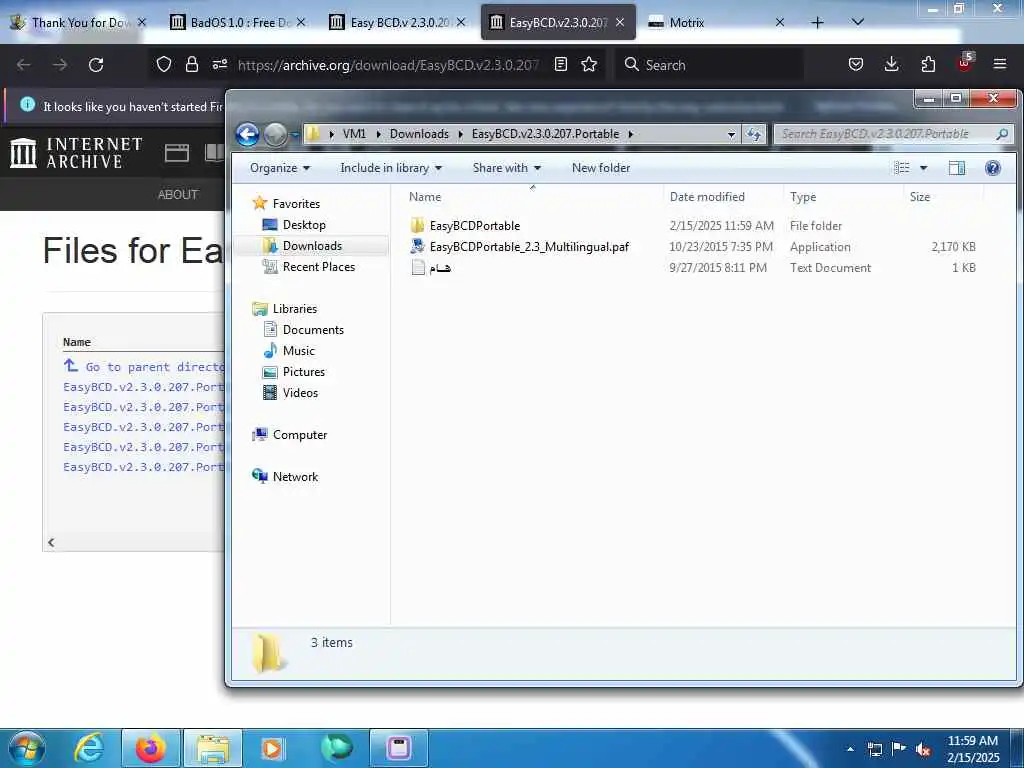The image size is (1024, 768).
Task: Toggle the Explorer preview pane
Action: coord(957,168)
